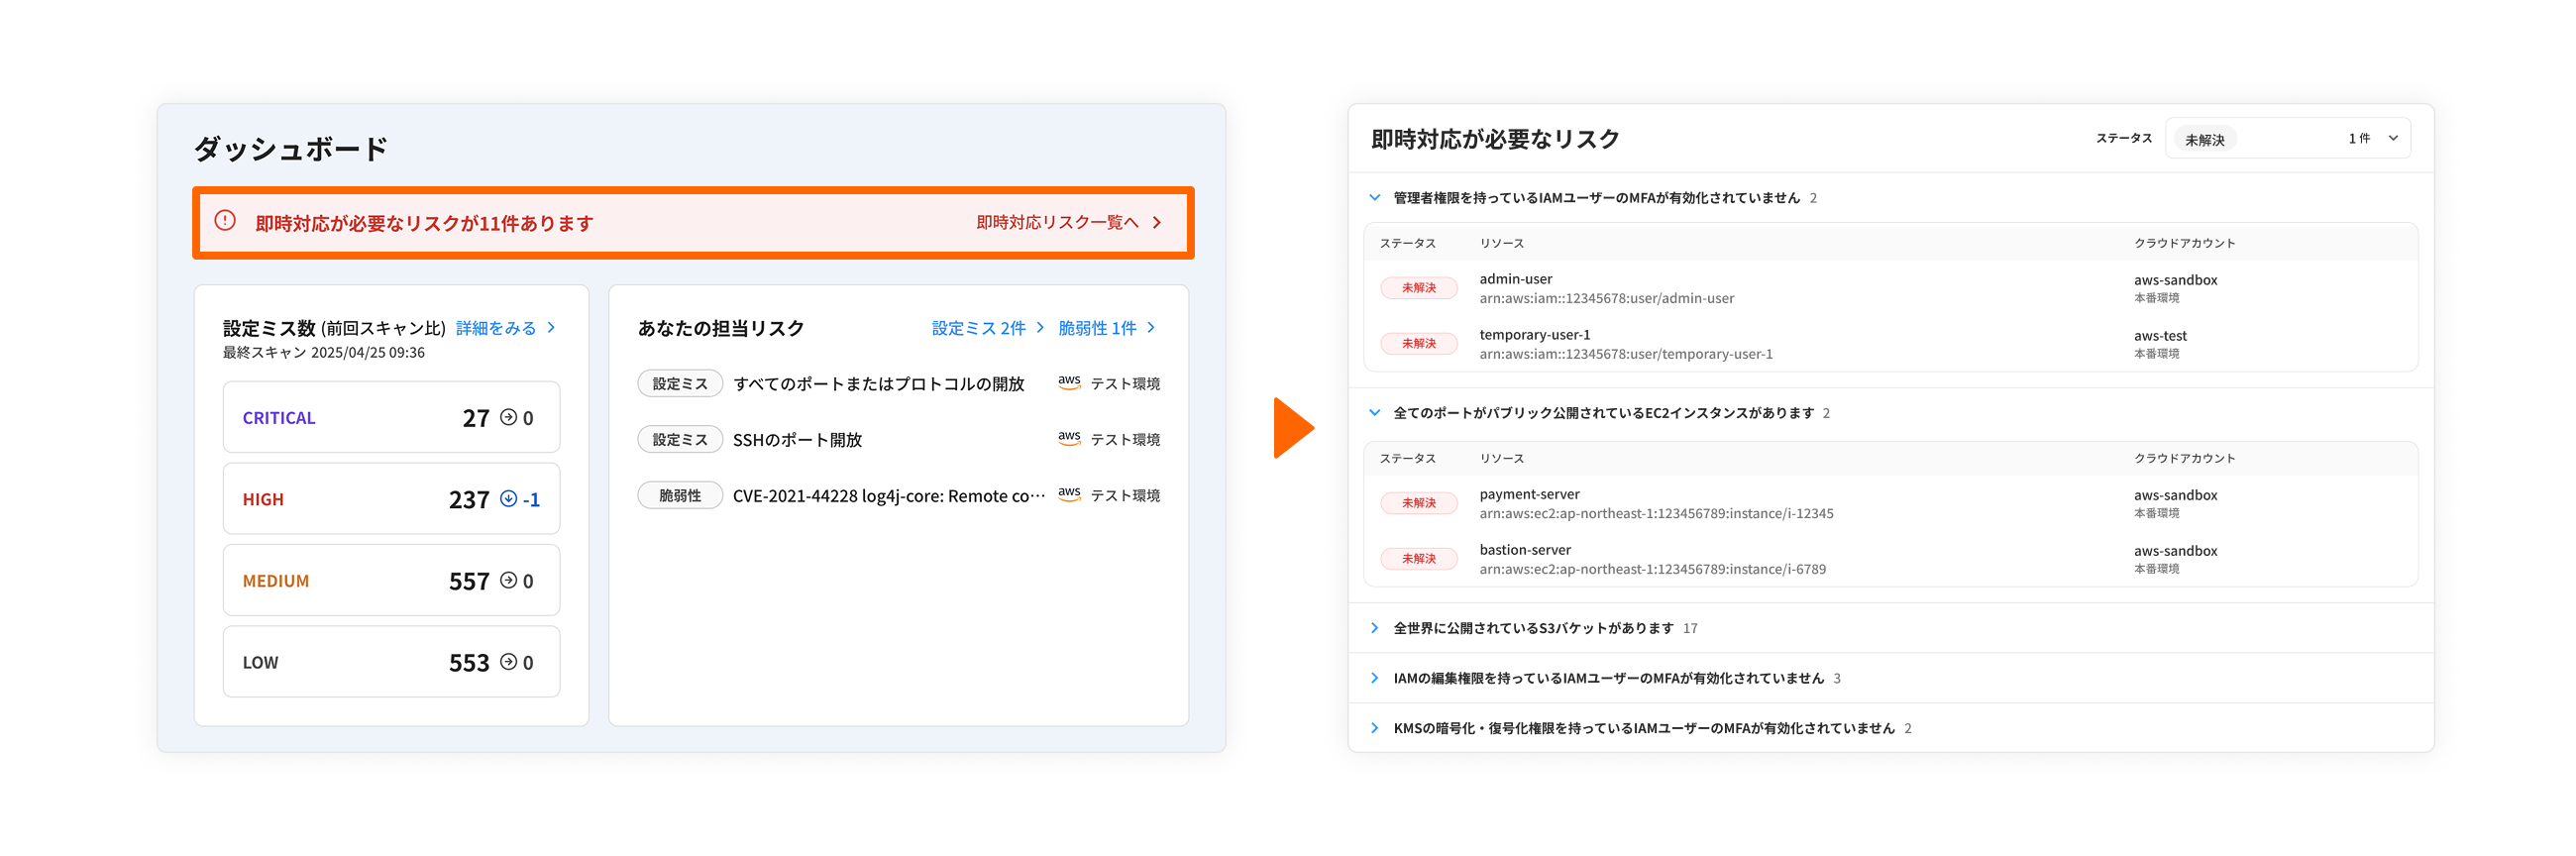Click arn:aws:iam::12345678:user/admin-user text

pyautogui.click(x=1607, y=299)
